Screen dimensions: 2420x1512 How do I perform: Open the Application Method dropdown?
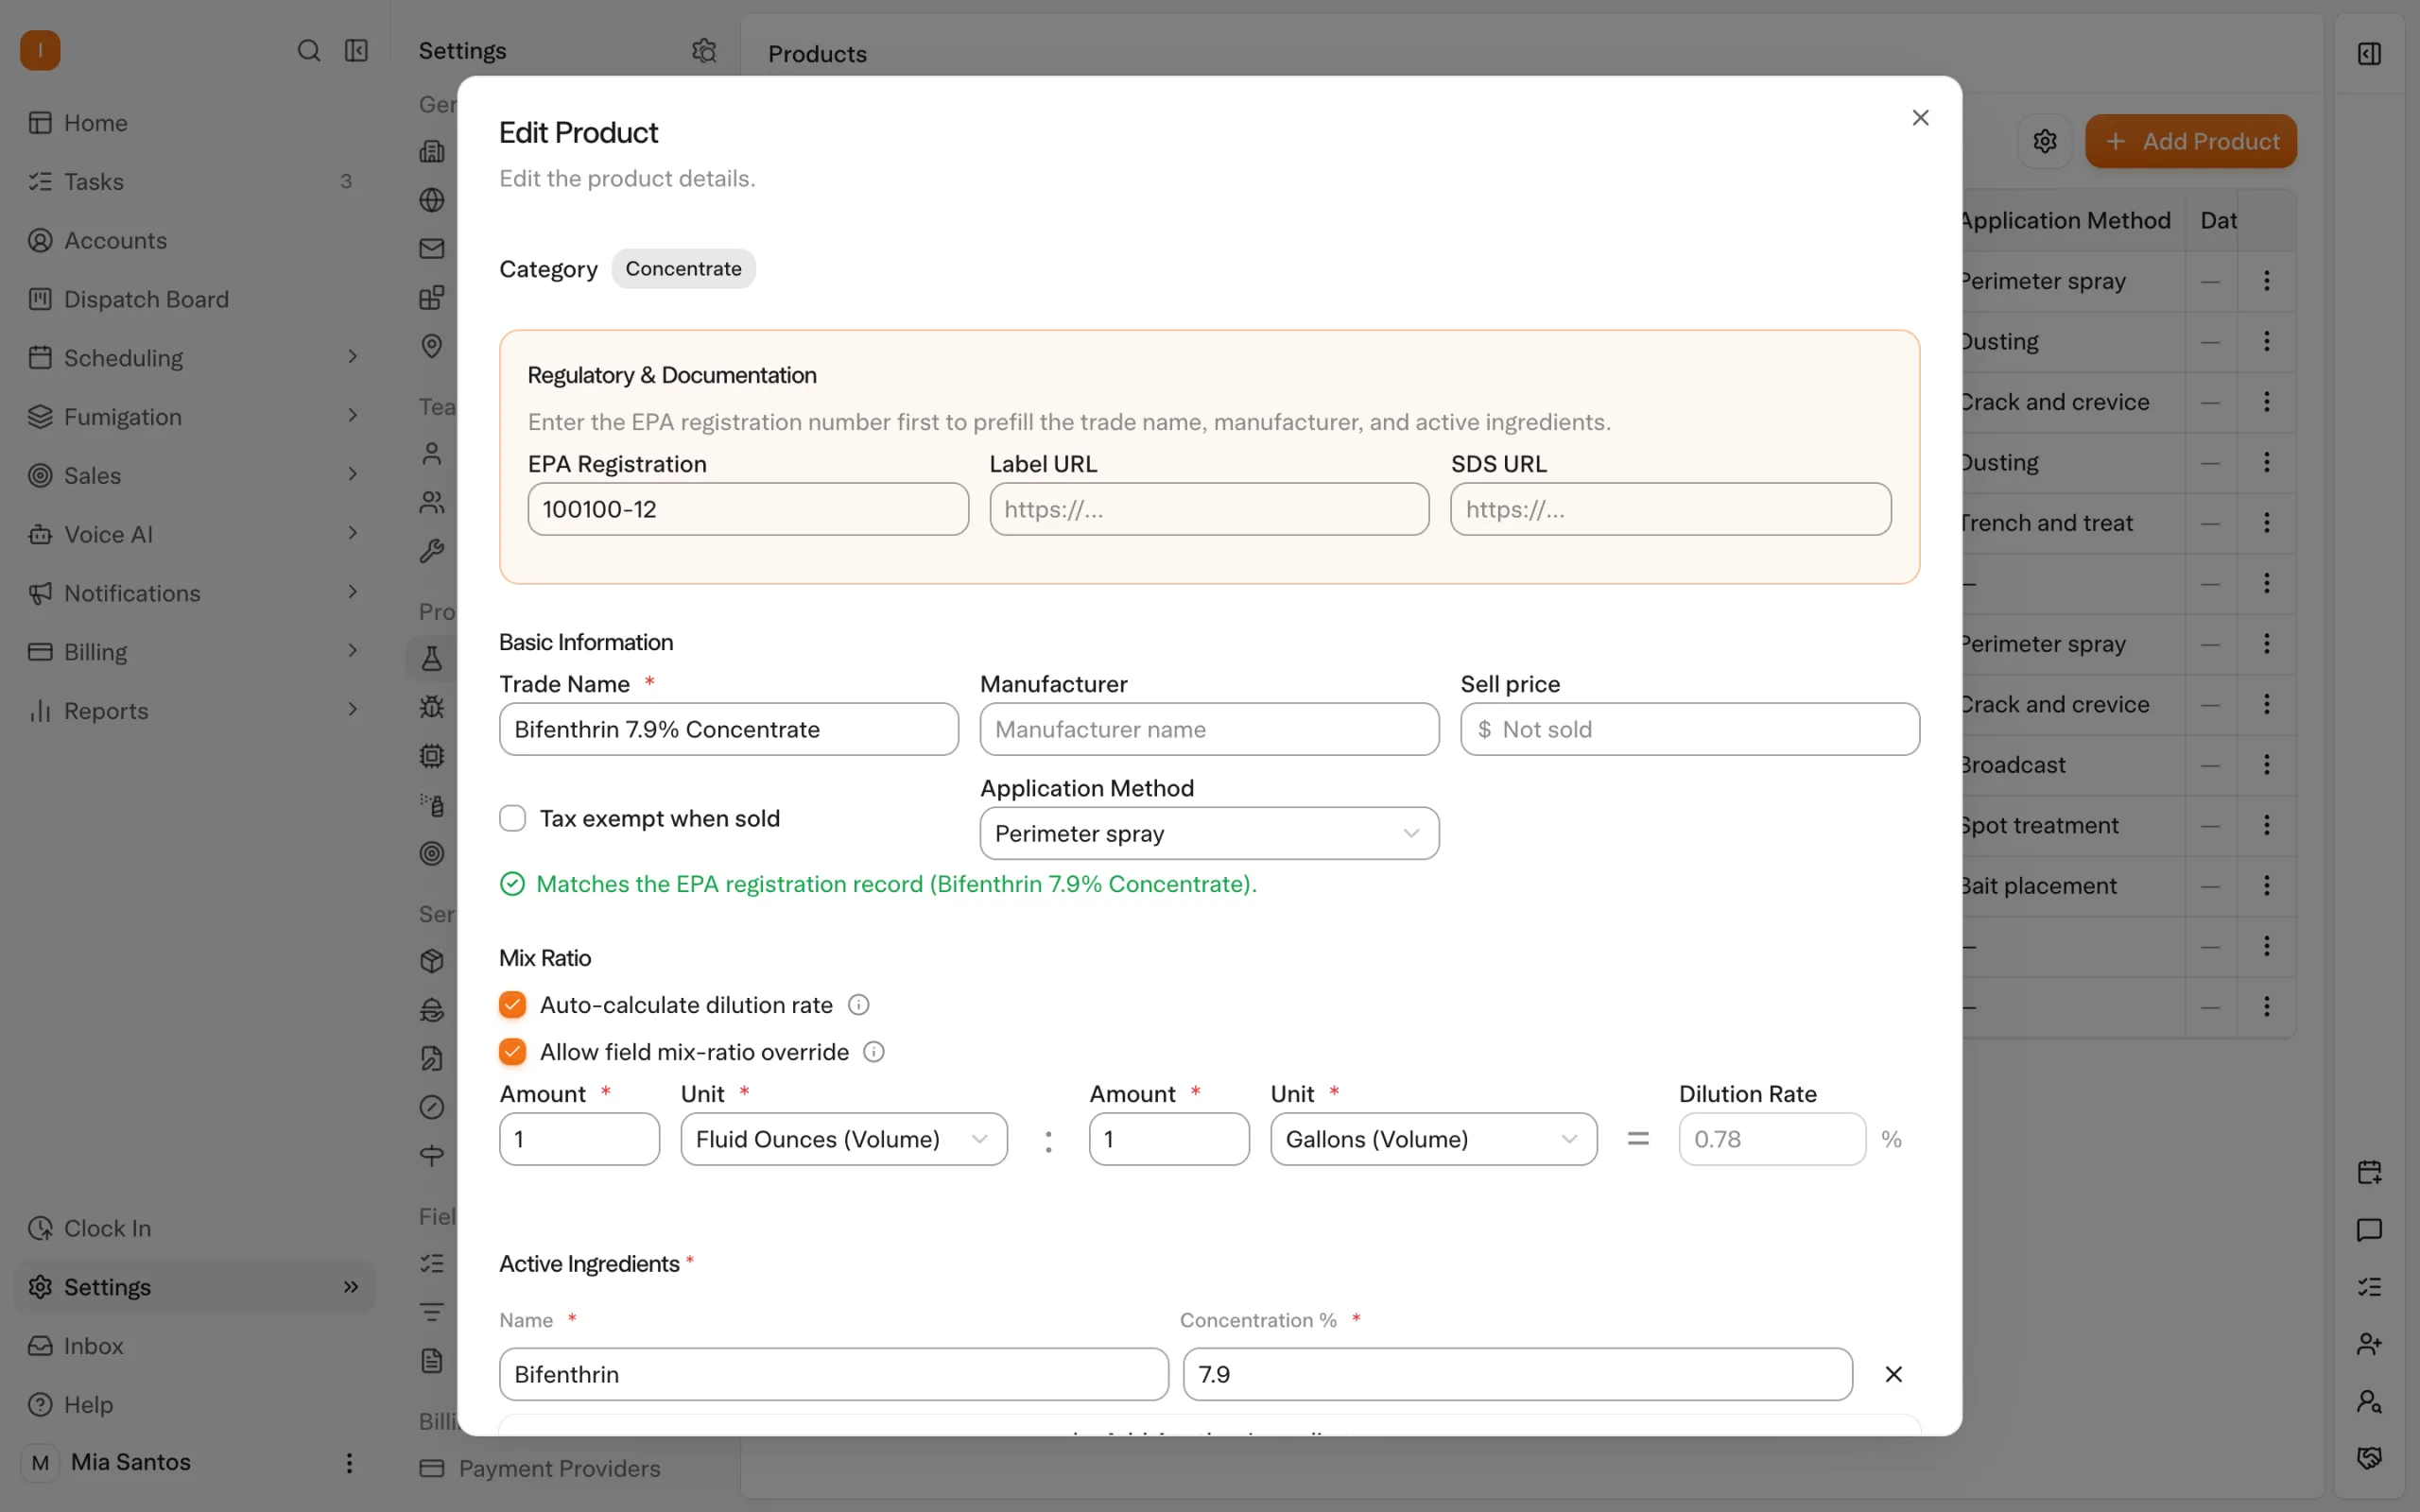pos(1209,833)
